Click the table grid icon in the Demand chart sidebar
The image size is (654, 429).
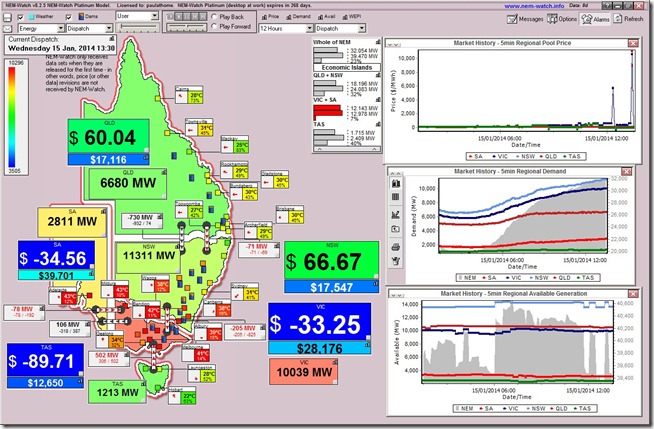point(395,197)
